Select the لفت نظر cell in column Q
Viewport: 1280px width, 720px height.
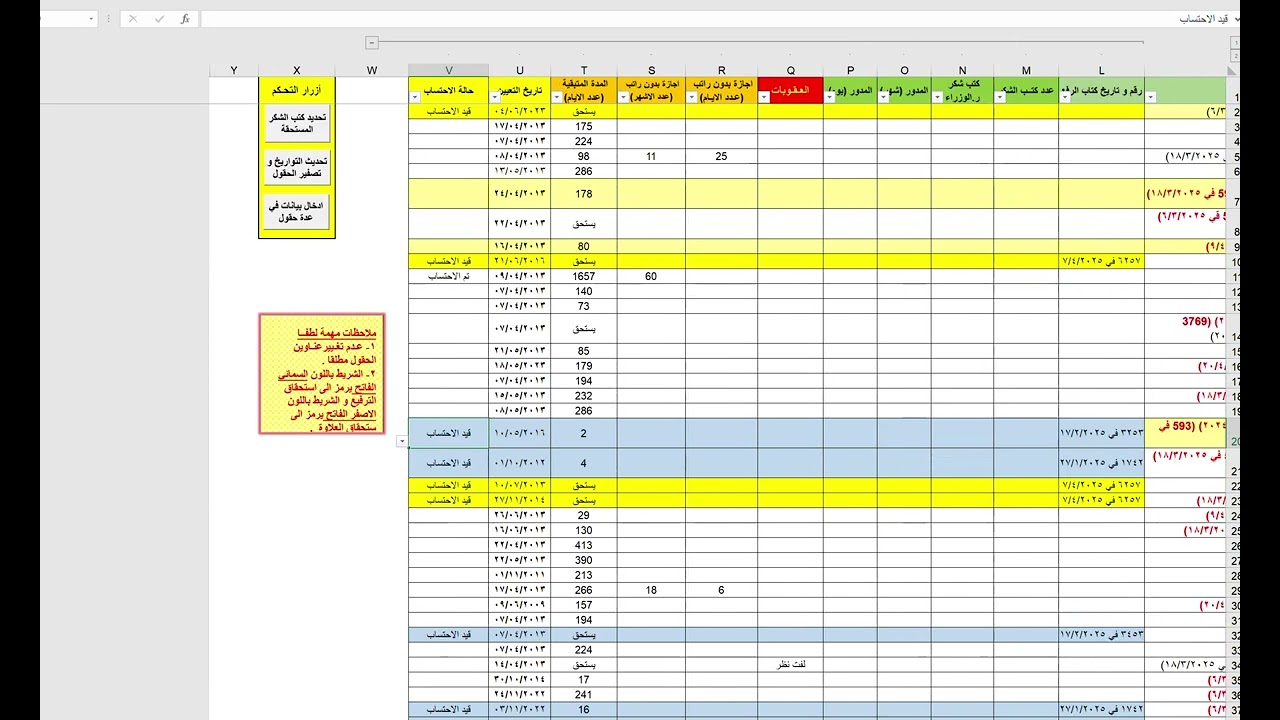(x=790, y=664)
